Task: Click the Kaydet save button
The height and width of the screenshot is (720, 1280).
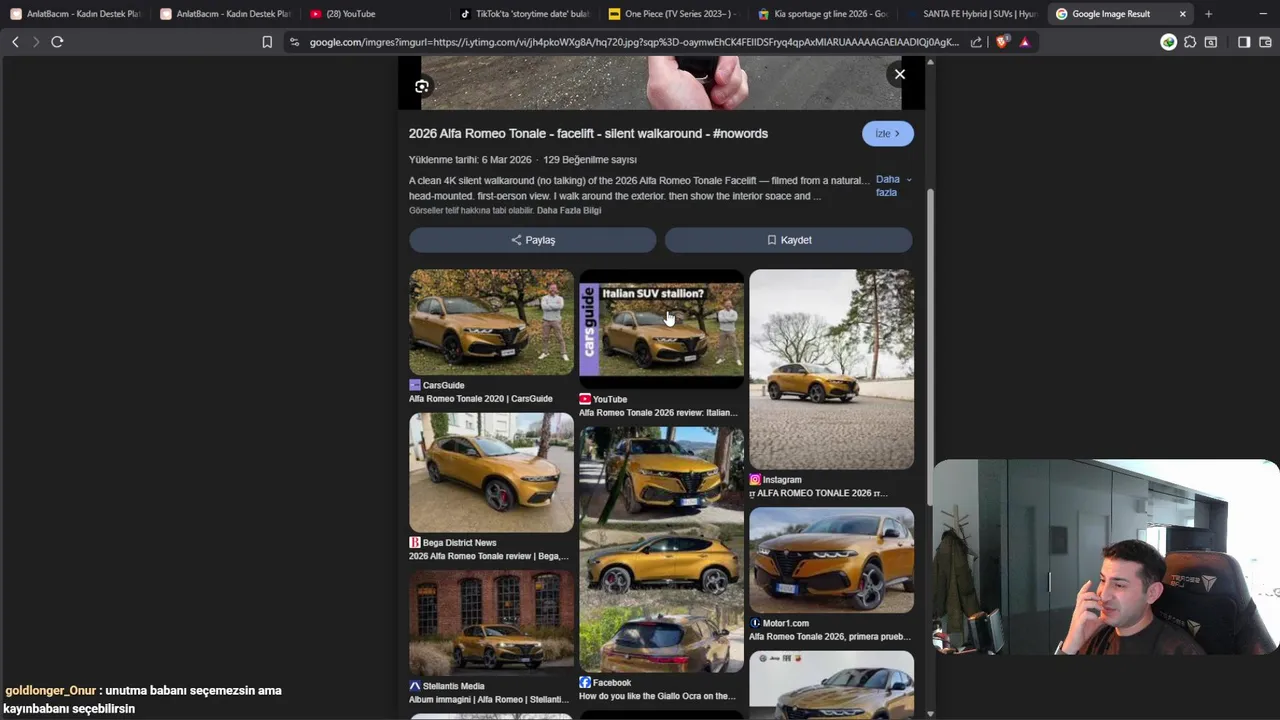Action: point(789,240)
